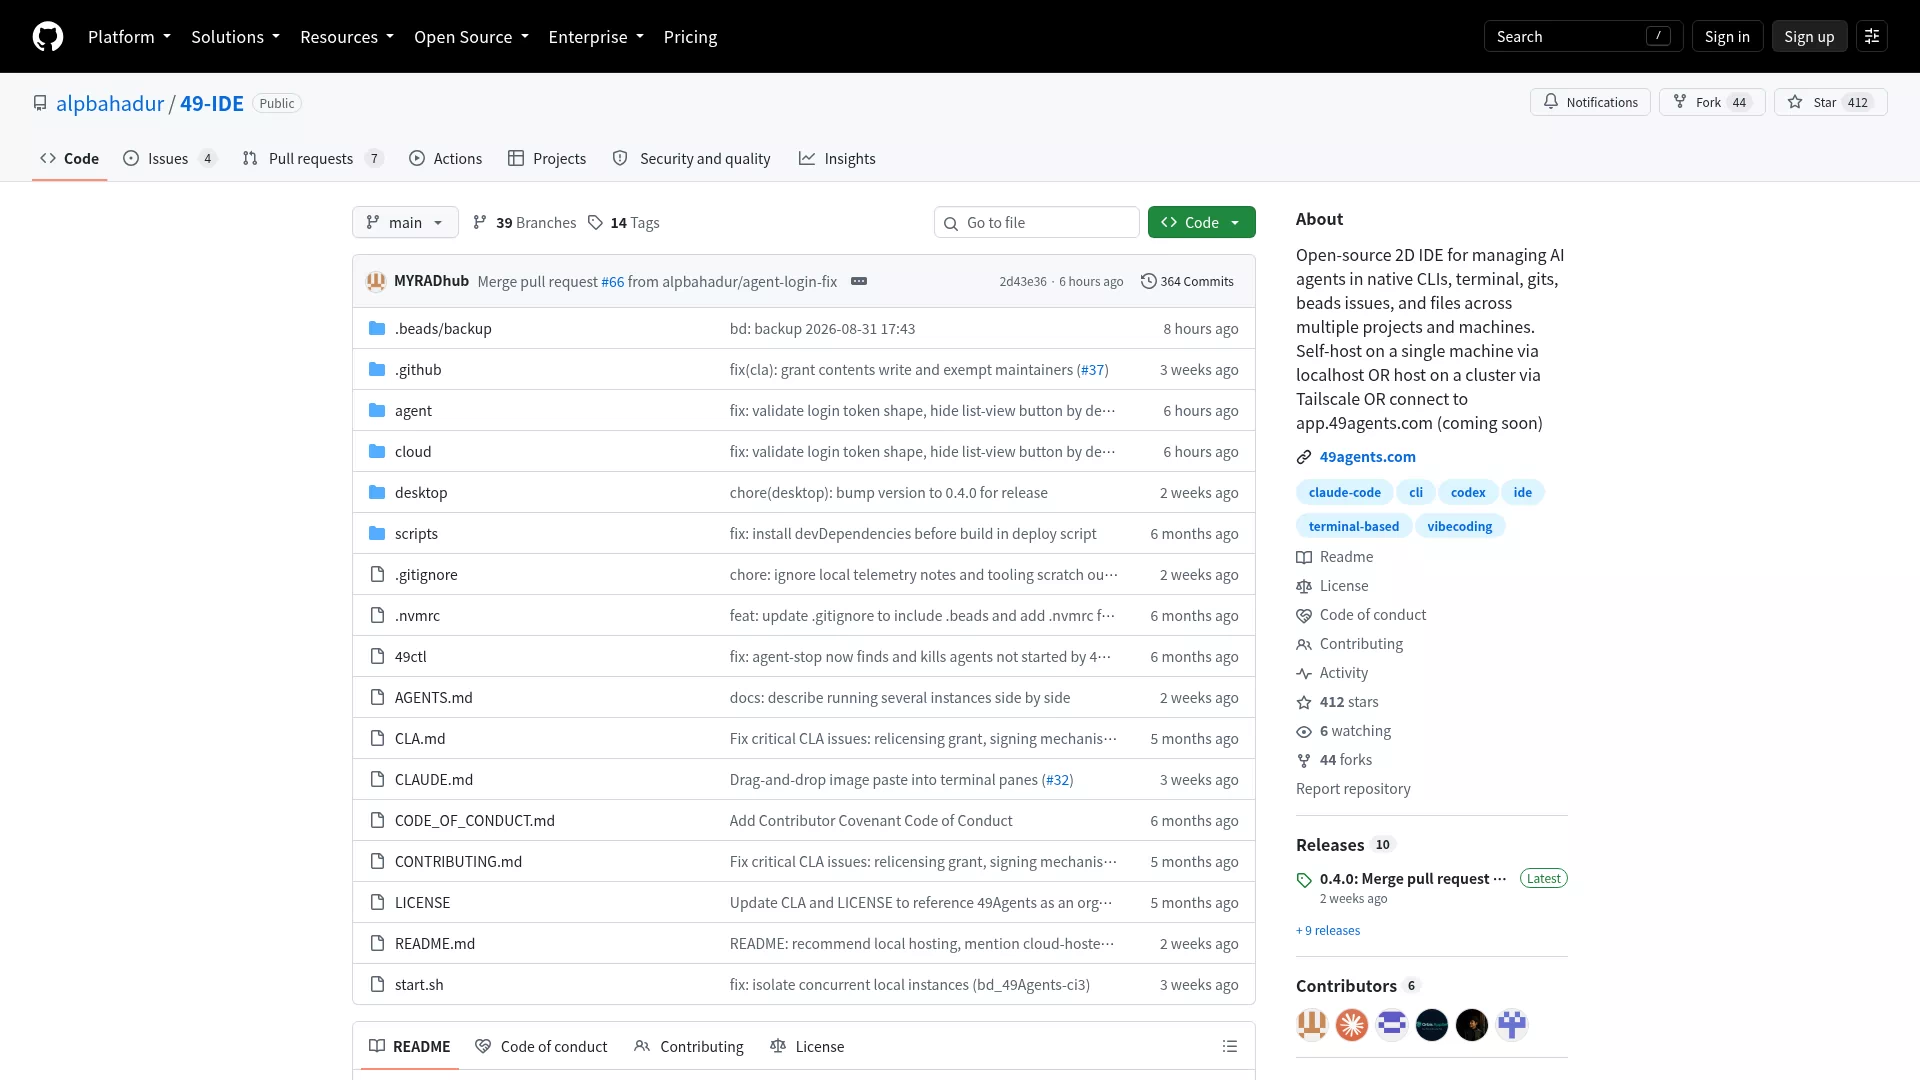This screenshot has height=1080, width=1920.
Task: Expand the Open Source menu
Action: coord(471,37)
